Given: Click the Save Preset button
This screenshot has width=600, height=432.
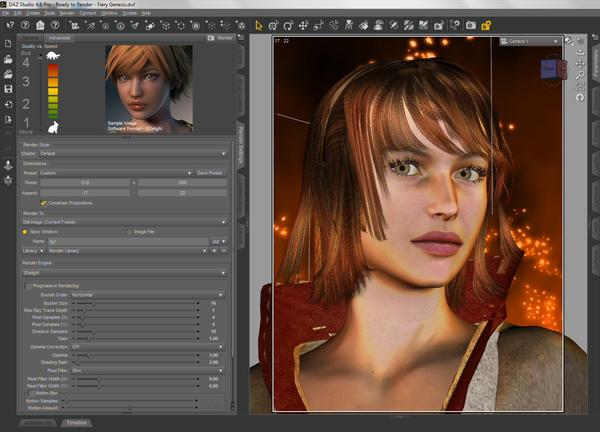Looking at the screenshot, I should (x=208, y=173).
